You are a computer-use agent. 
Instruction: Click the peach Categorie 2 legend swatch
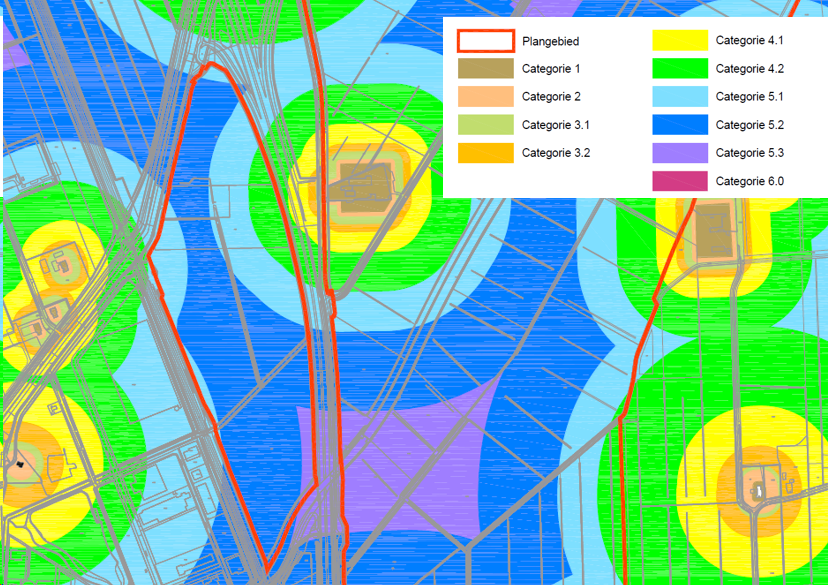486,97
